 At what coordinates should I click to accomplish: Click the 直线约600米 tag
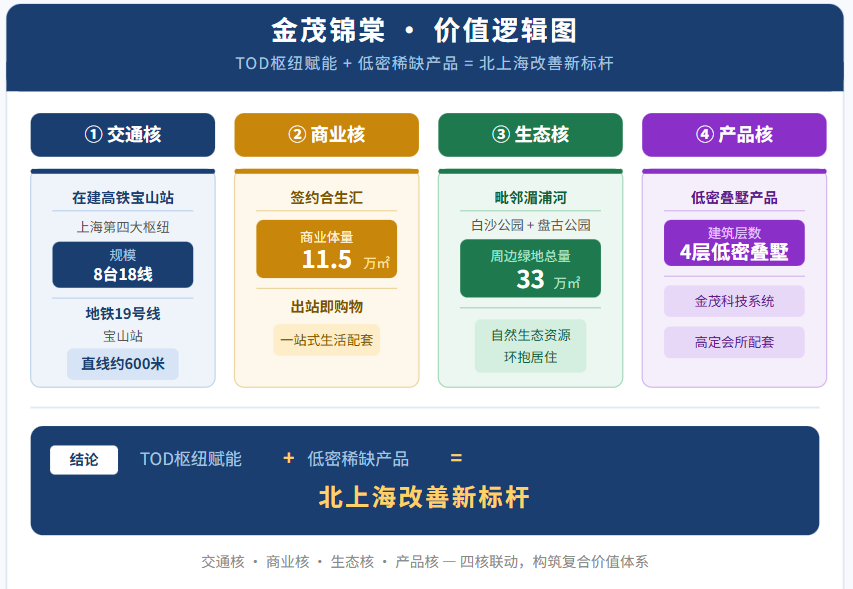click(x=123, y=364)
